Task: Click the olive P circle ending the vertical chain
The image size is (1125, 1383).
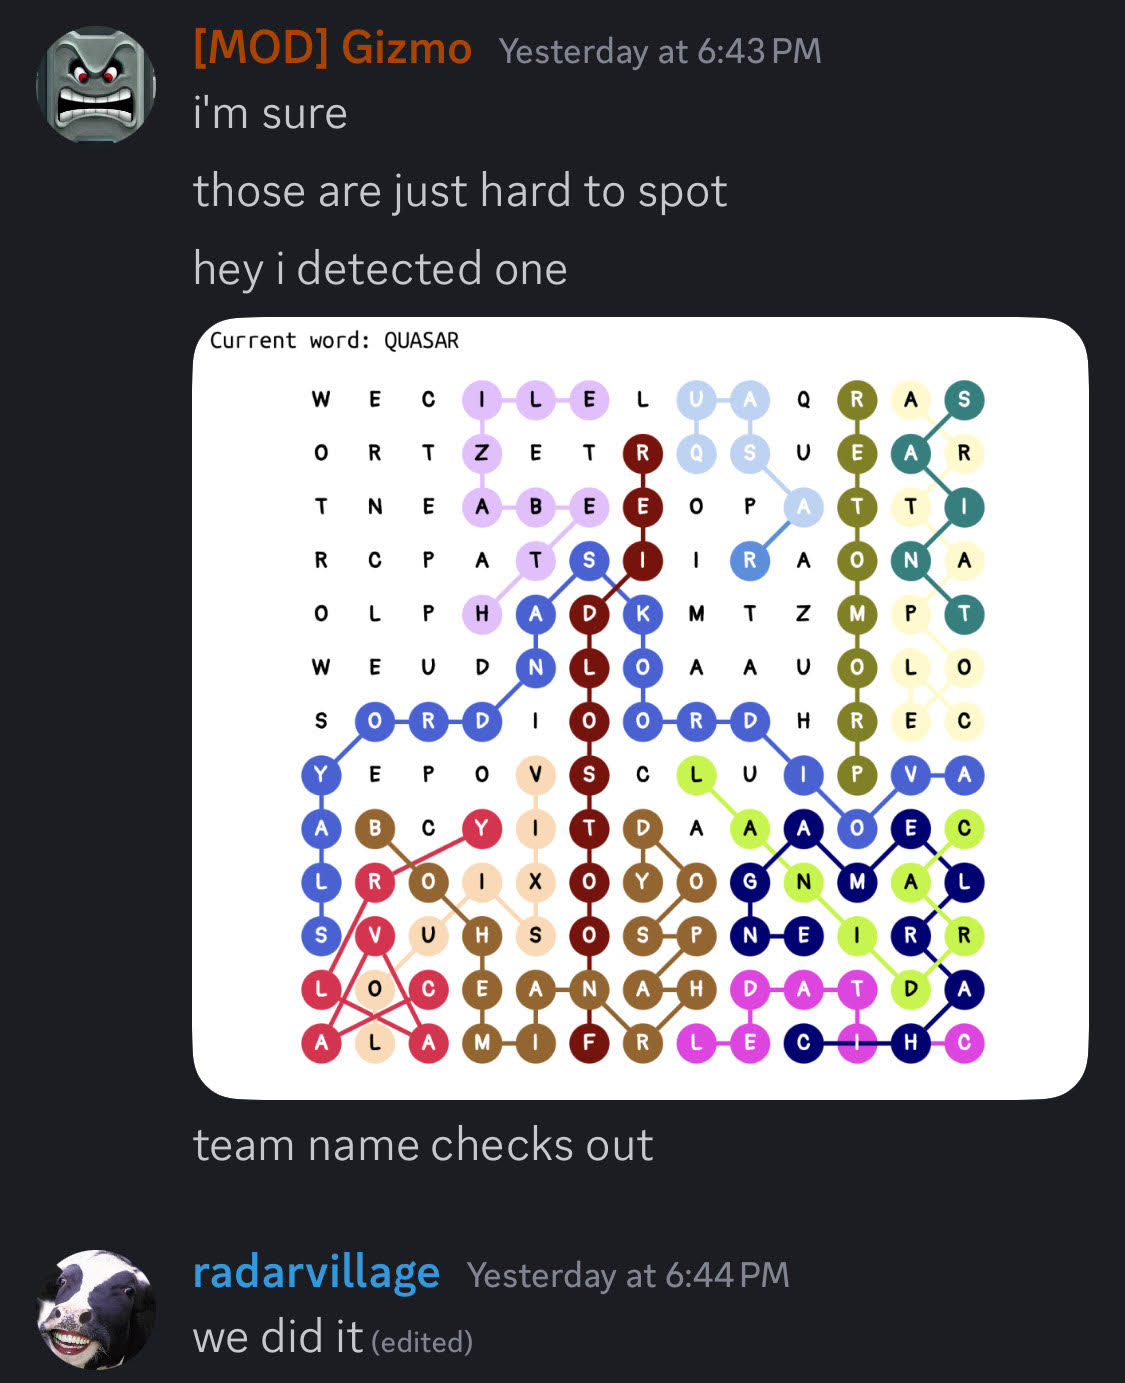Action: tap(857, 775)
